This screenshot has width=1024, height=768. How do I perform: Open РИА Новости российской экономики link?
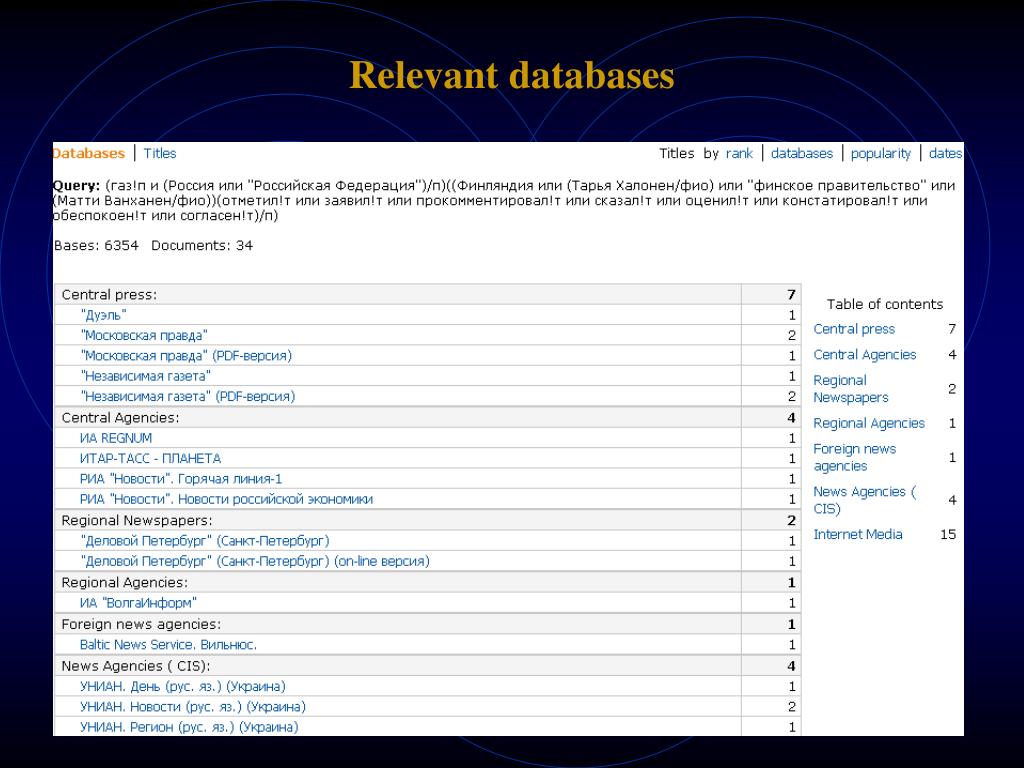[x=226, y=499]
